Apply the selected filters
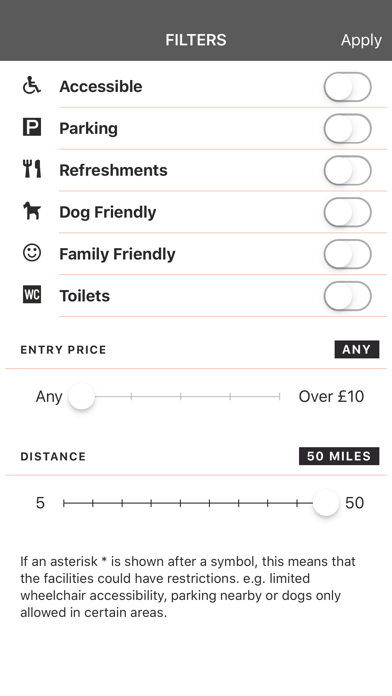 coord(361,40)
